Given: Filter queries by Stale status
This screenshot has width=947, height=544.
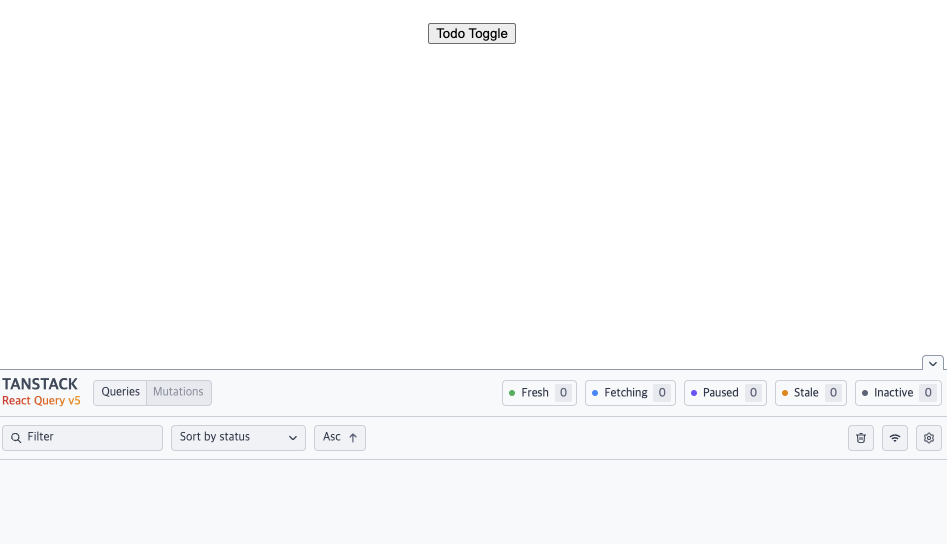Looking at the screenshot, I should 811,393.
